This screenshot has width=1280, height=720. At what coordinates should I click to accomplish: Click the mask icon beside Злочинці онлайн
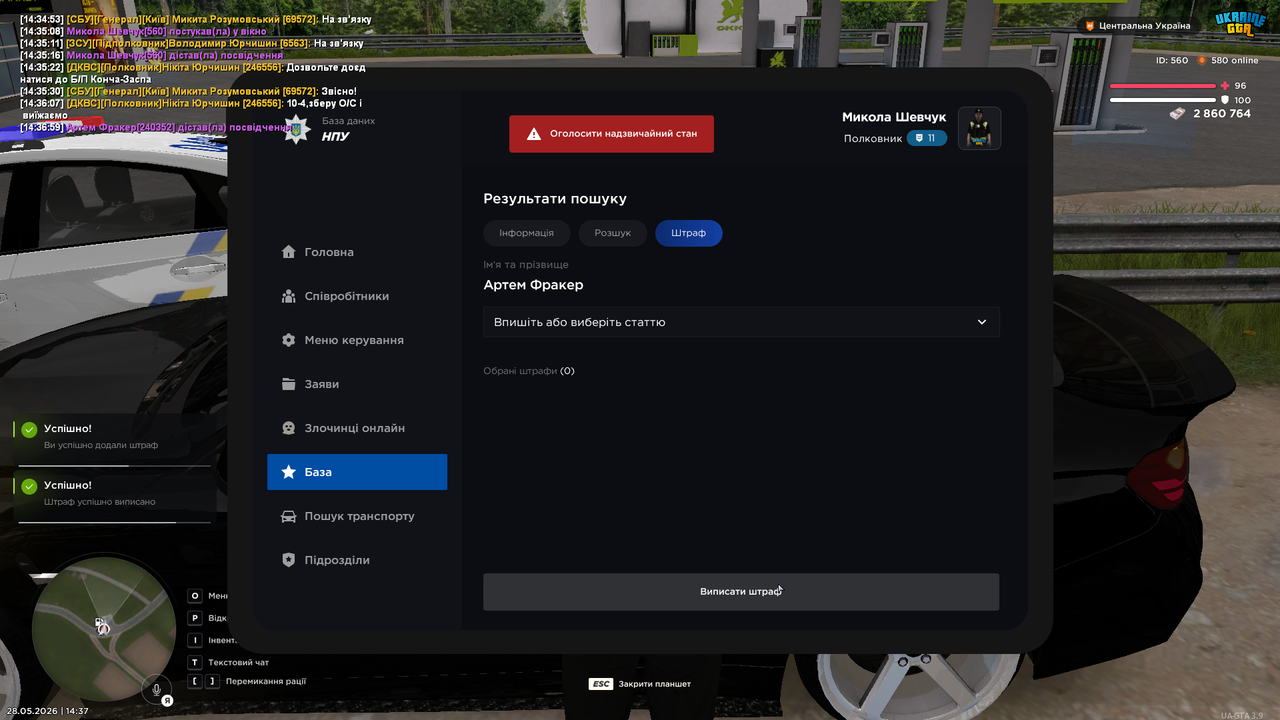coord(289,428)
